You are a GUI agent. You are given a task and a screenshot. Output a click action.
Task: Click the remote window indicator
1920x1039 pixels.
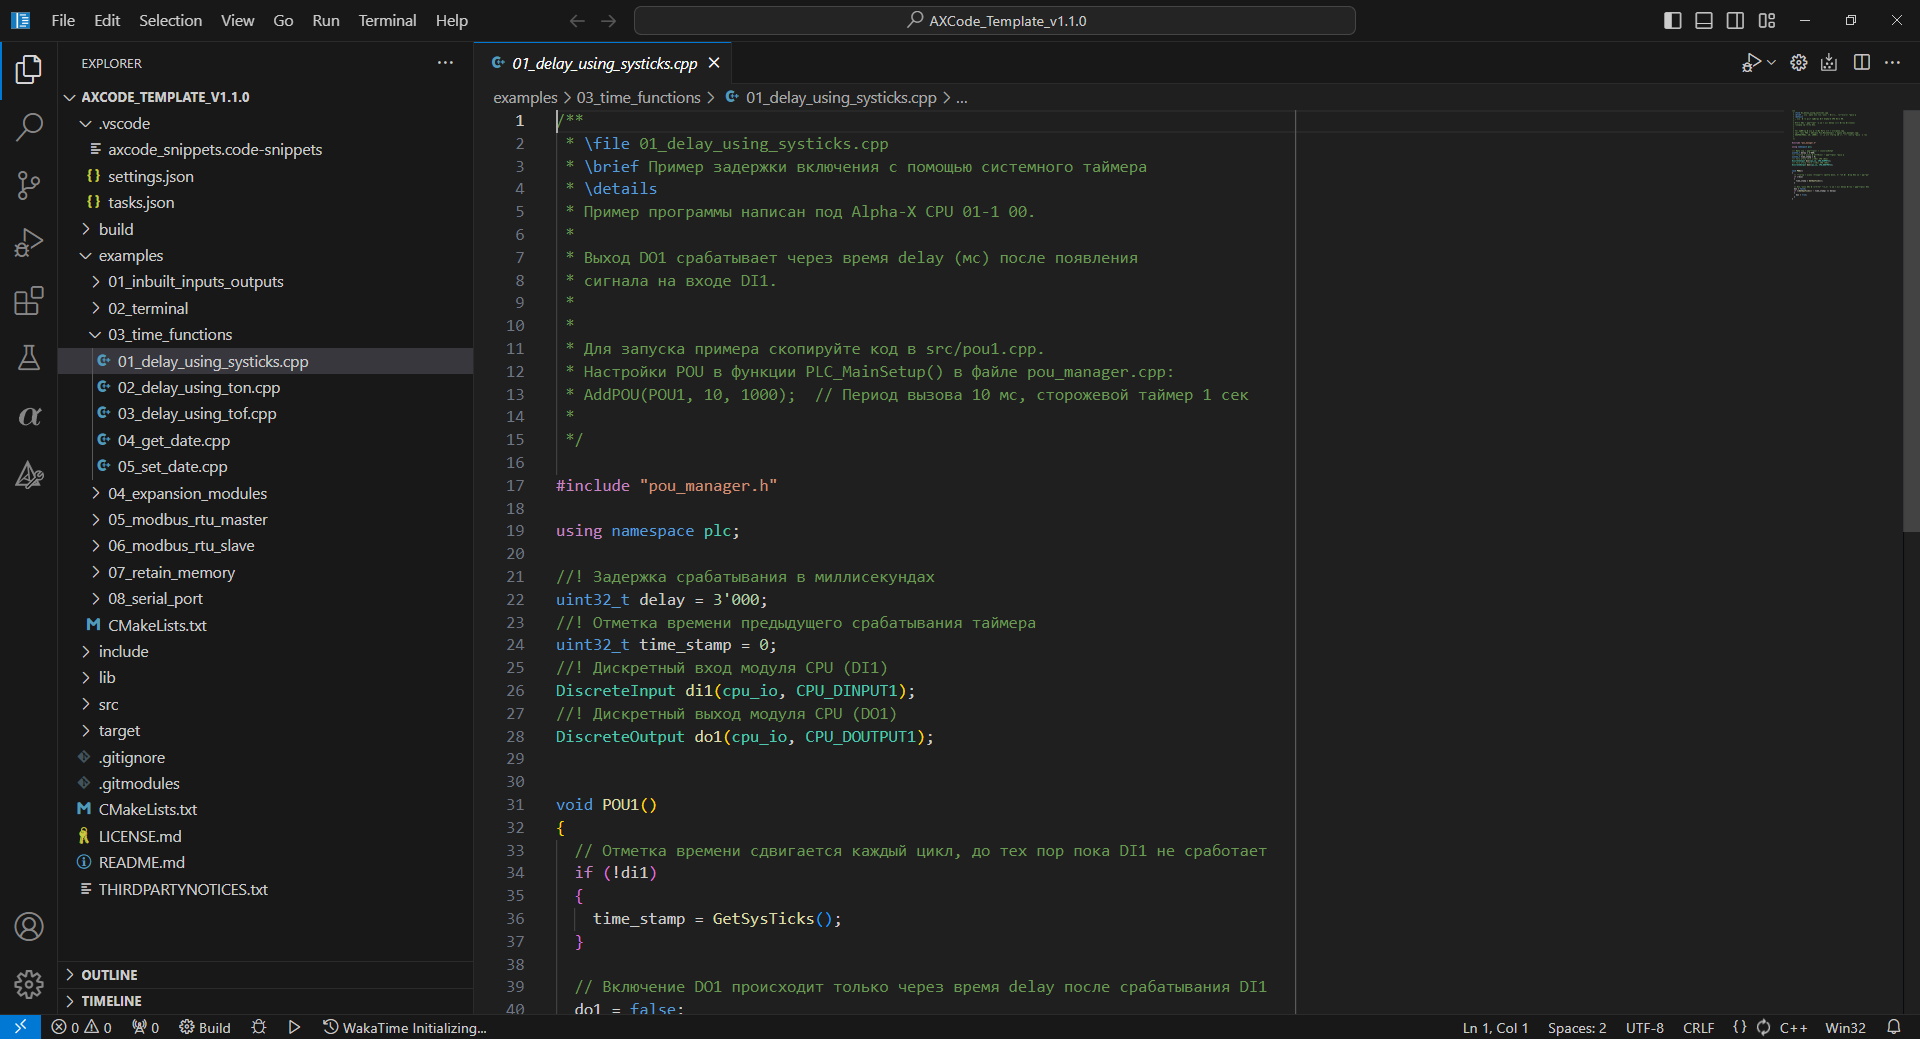pyautogui.click(x=20, y=1027)
